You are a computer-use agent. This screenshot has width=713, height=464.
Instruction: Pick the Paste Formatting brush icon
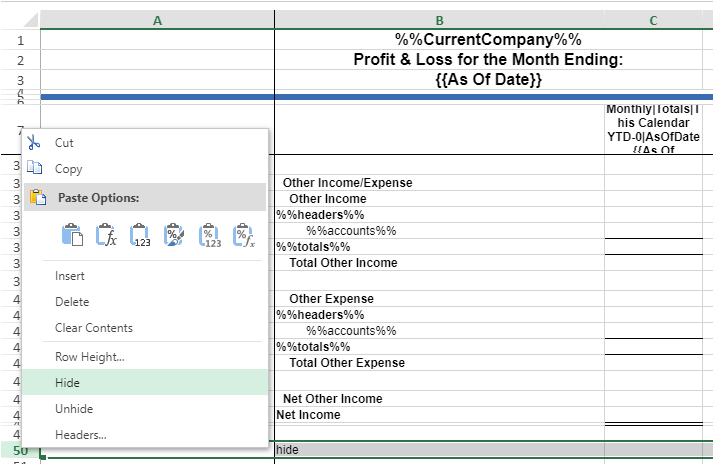click(174, 236)
